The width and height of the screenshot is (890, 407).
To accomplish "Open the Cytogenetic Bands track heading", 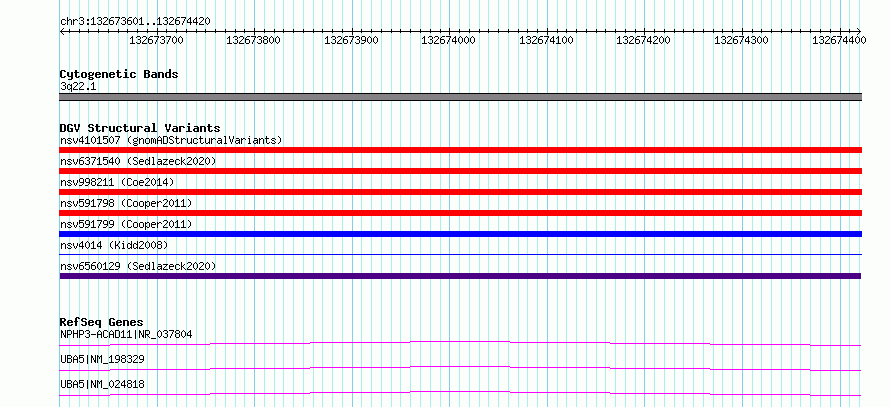I will tap(119, 74).
